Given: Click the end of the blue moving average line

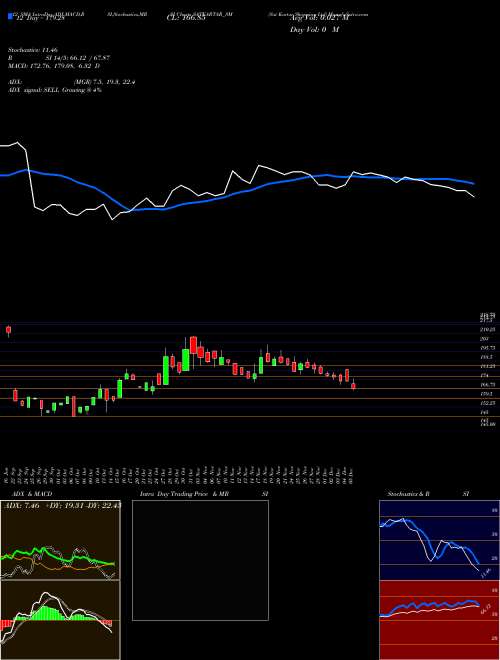Looking at the screenshot, I should pyautogui.click(x=474, y=184).
